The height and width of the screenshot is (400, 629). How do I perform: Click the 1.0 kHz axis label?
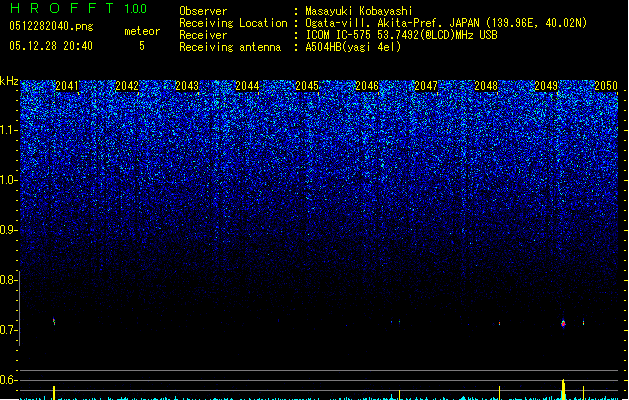(9, 180)
